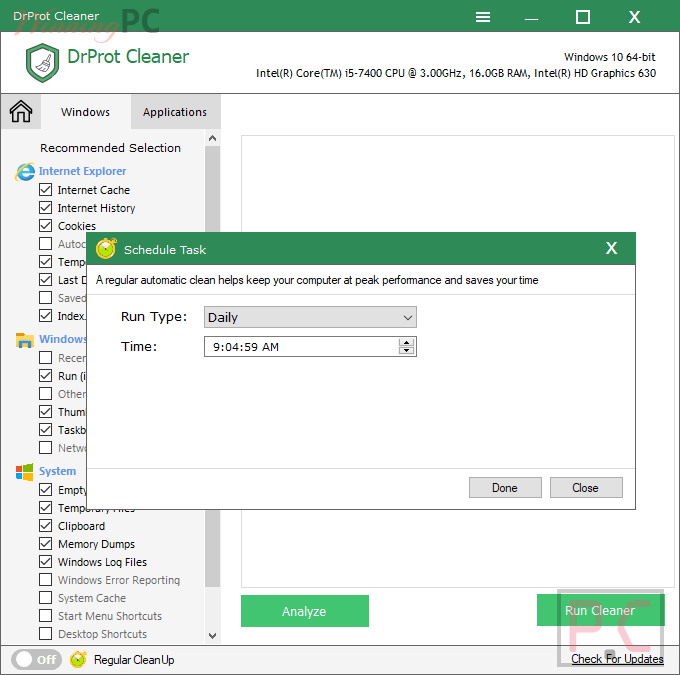This screenshot has height=675, width=680.
Task: Uncheck Internet Cache checkbox
Action: 46,190
